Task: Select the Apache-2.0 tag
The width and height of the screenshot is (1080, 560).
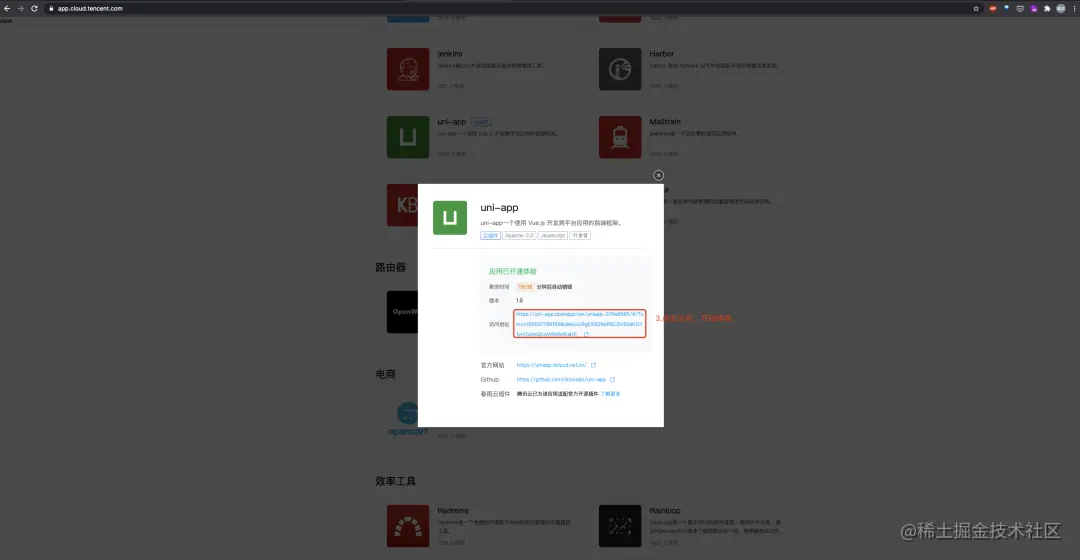Action: click(x=519, y=236)
